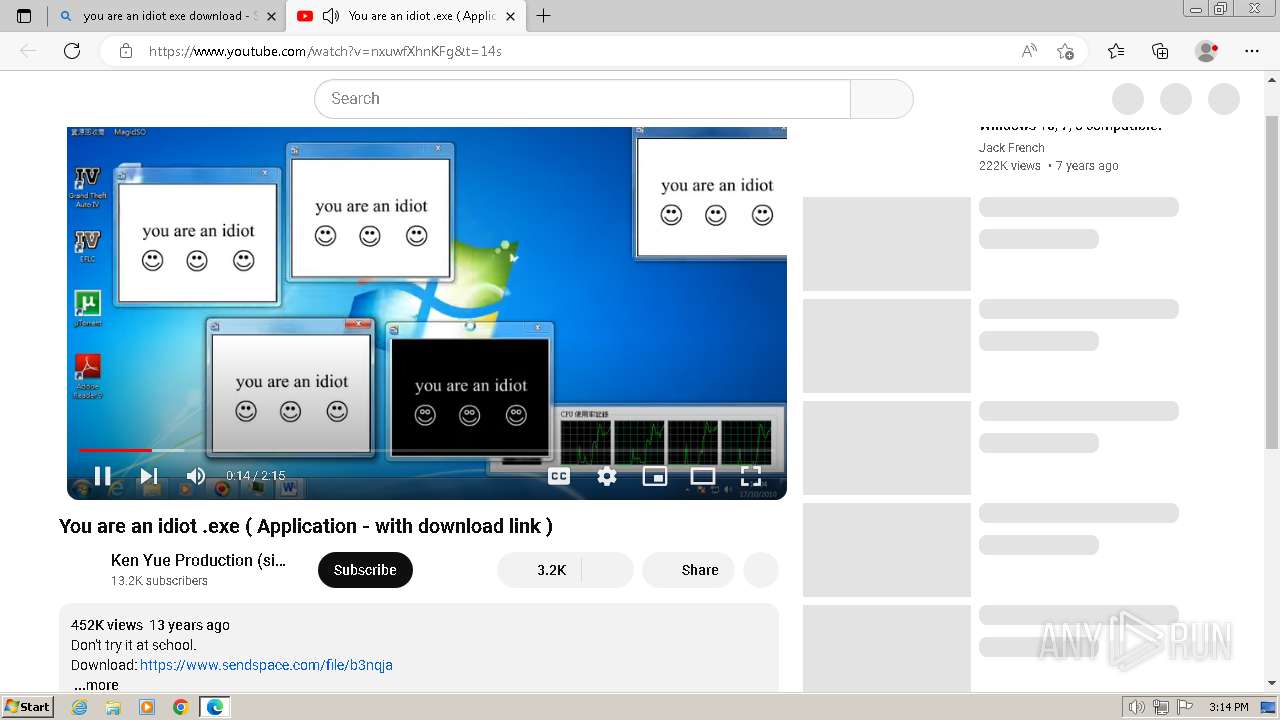Screen dimensions: 1280x720
Task: Open the Favorites list
Action: click(1116, 51)
